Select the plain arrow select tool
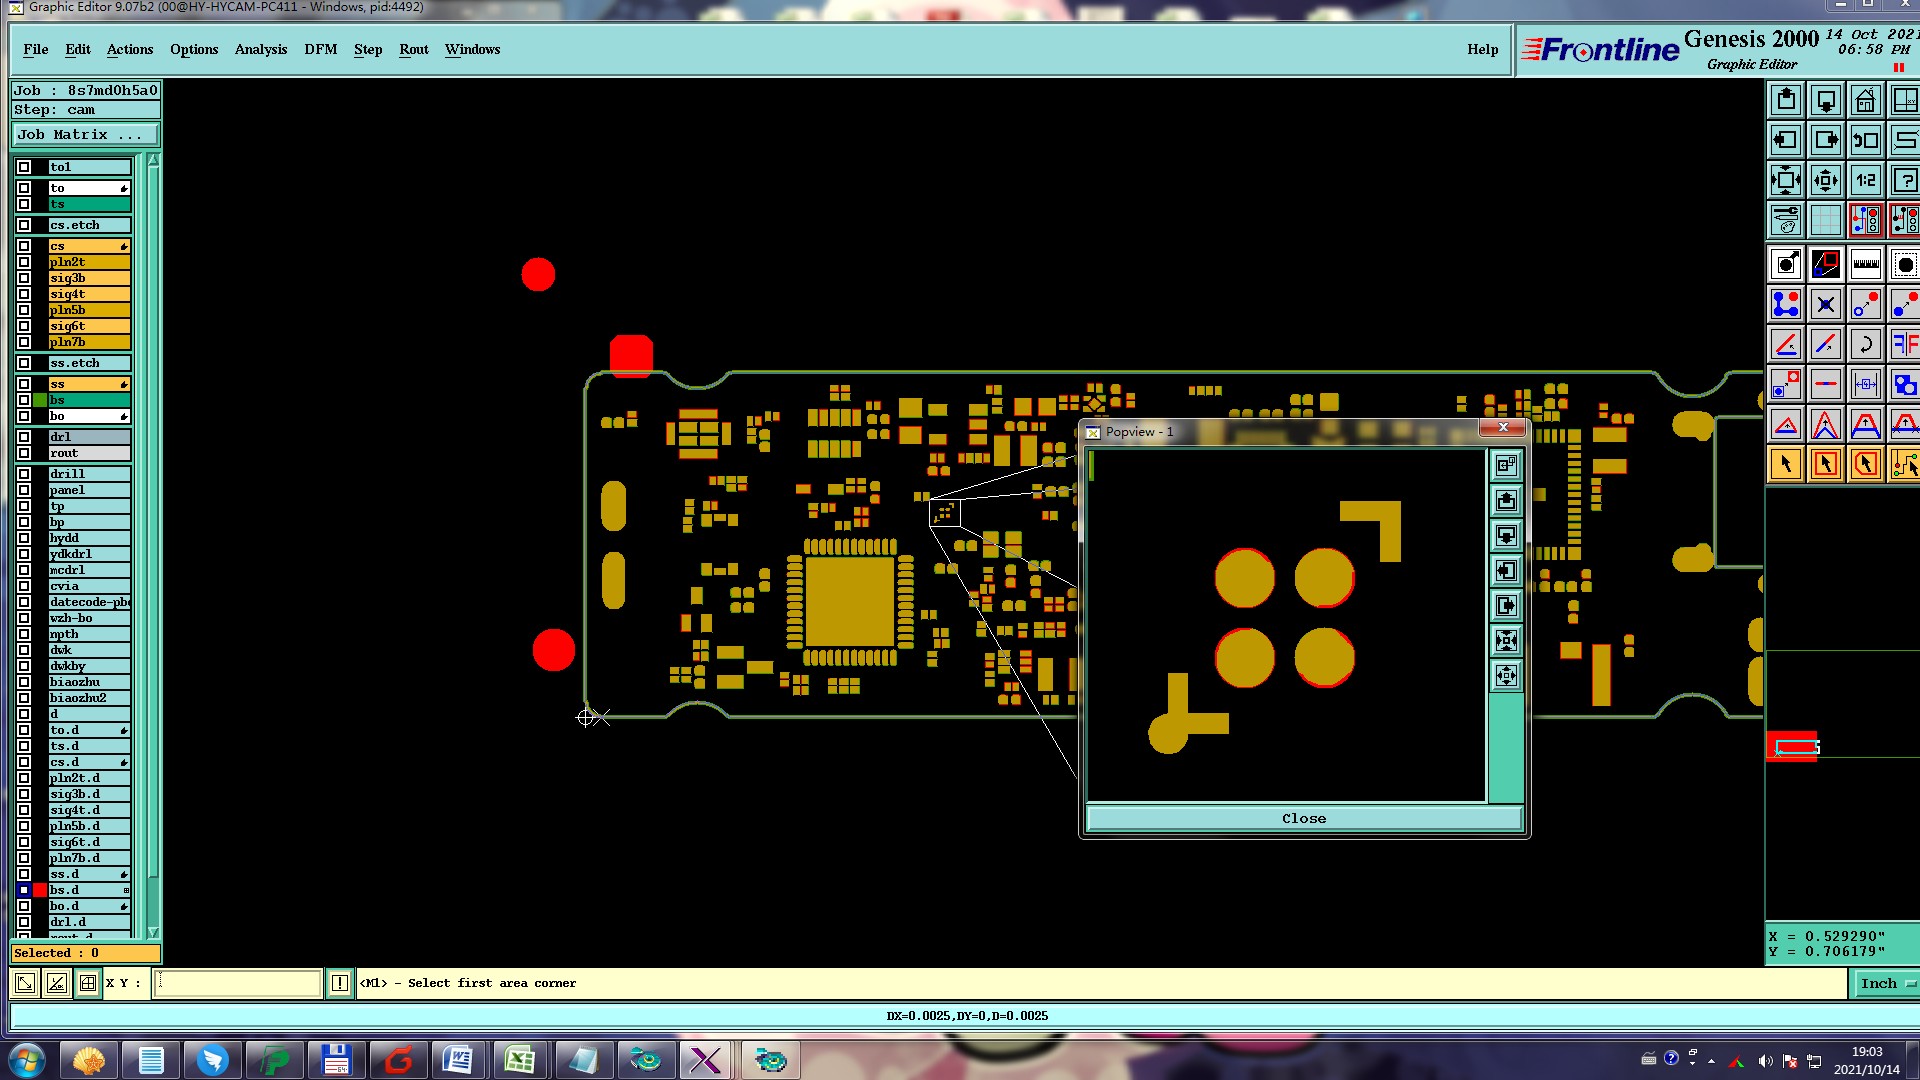This screenshot has height=1080, width=1920. coord(1785,465)
